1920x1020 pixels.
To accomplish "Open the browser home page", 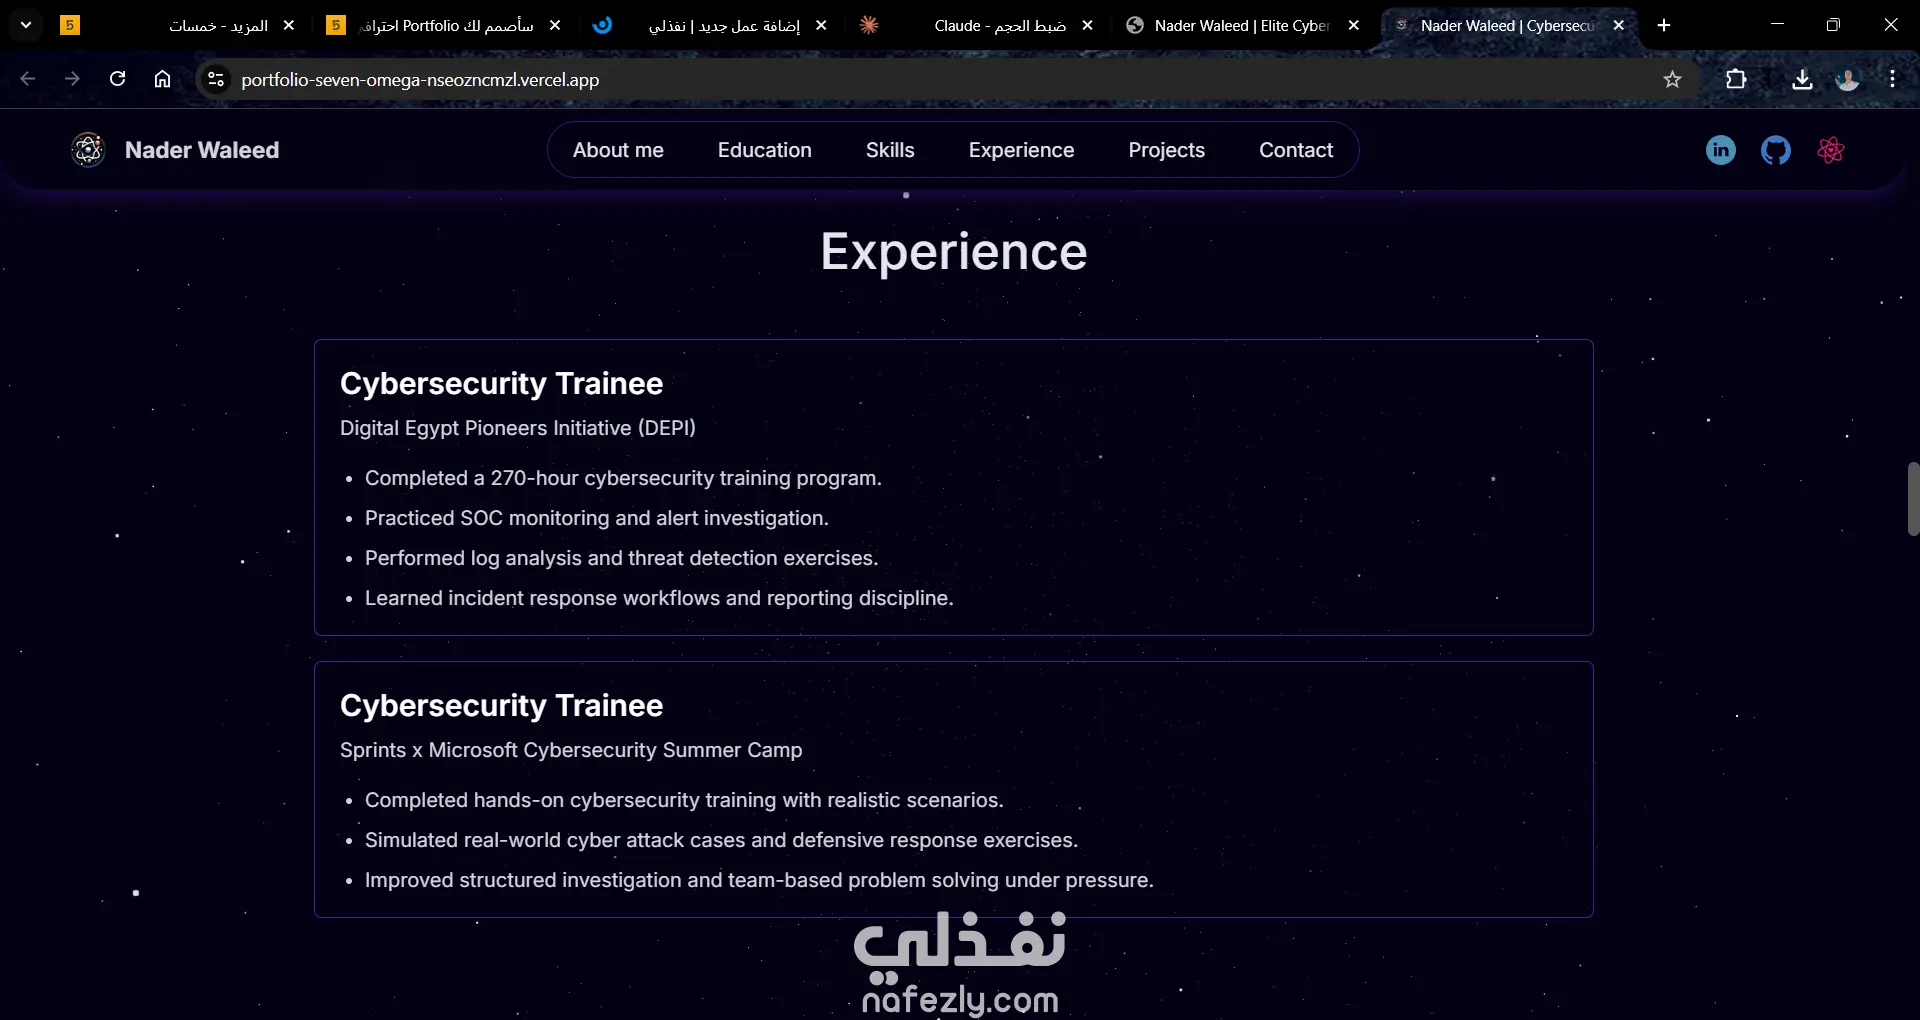I will click(x=162, y=79).
